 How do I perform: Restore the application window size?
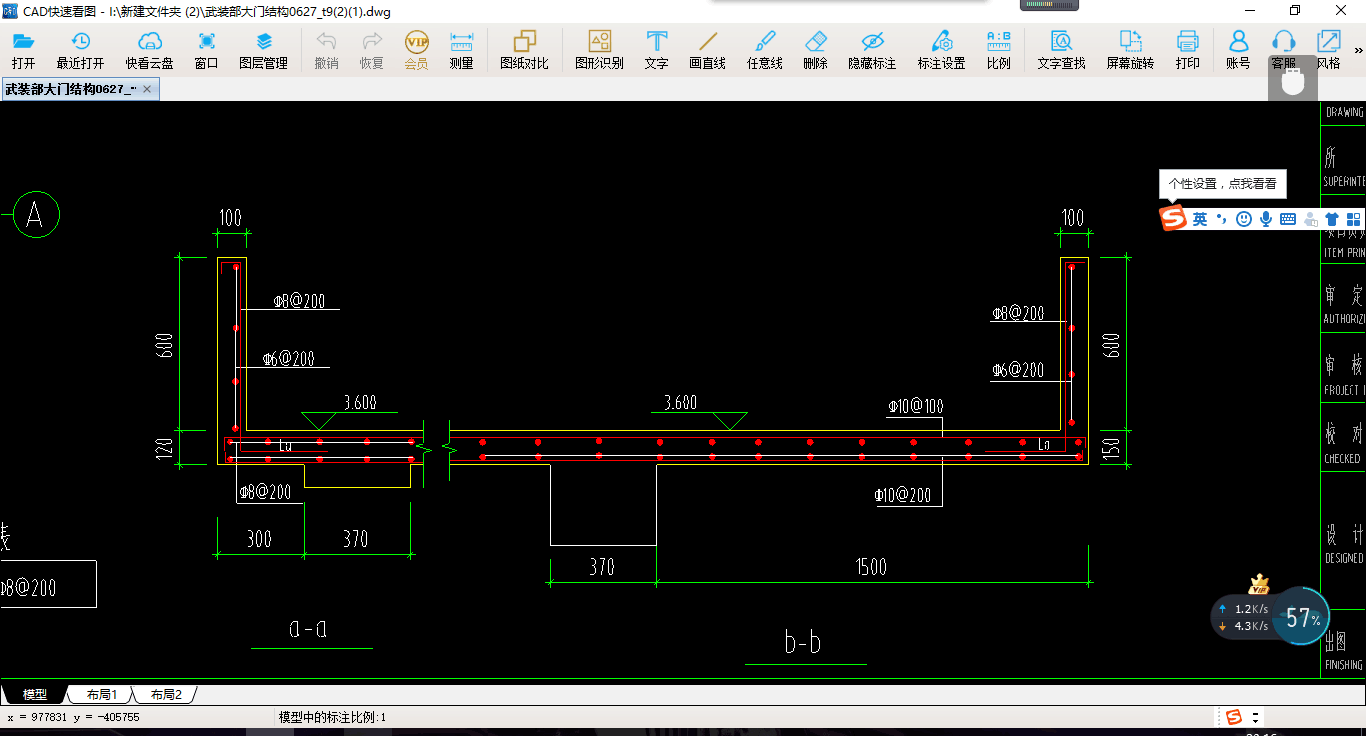coord(1295,11)
